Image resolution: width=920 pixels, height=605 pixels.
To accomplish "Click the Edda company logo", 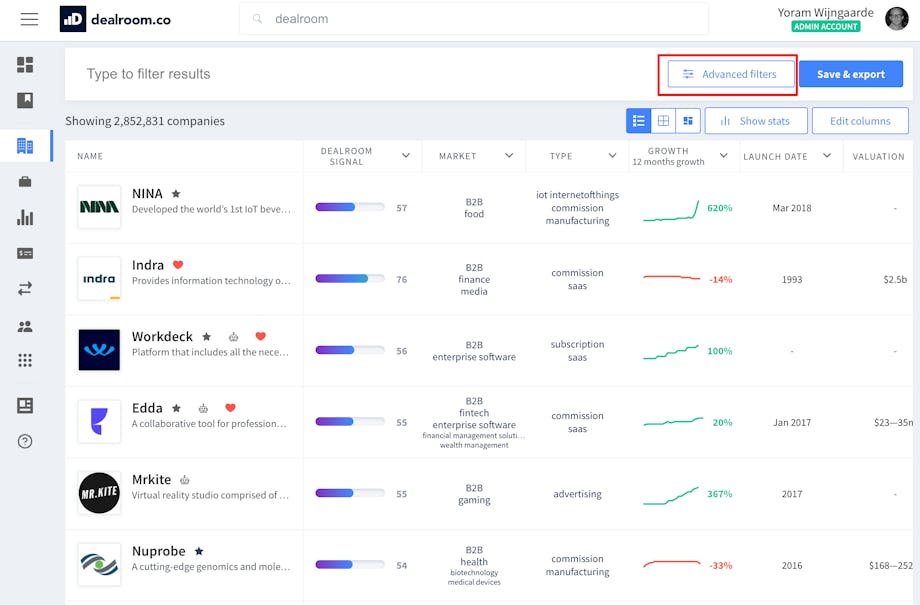I will 99,421.
